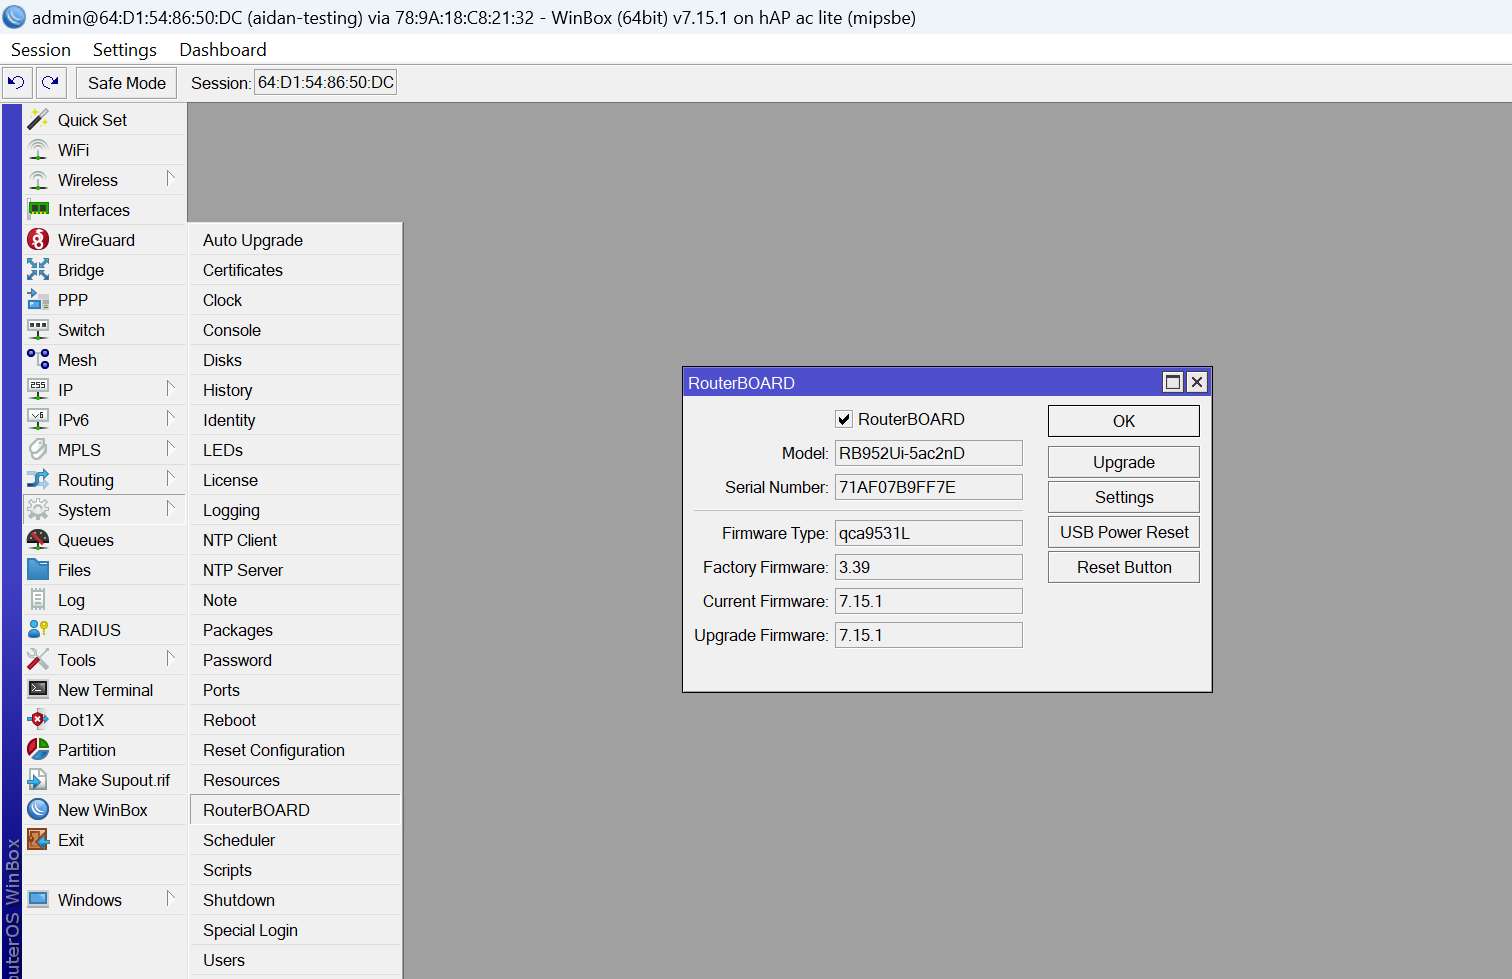Click the Model field RB952Ui-5ac2nD

[x=929, y=453]
